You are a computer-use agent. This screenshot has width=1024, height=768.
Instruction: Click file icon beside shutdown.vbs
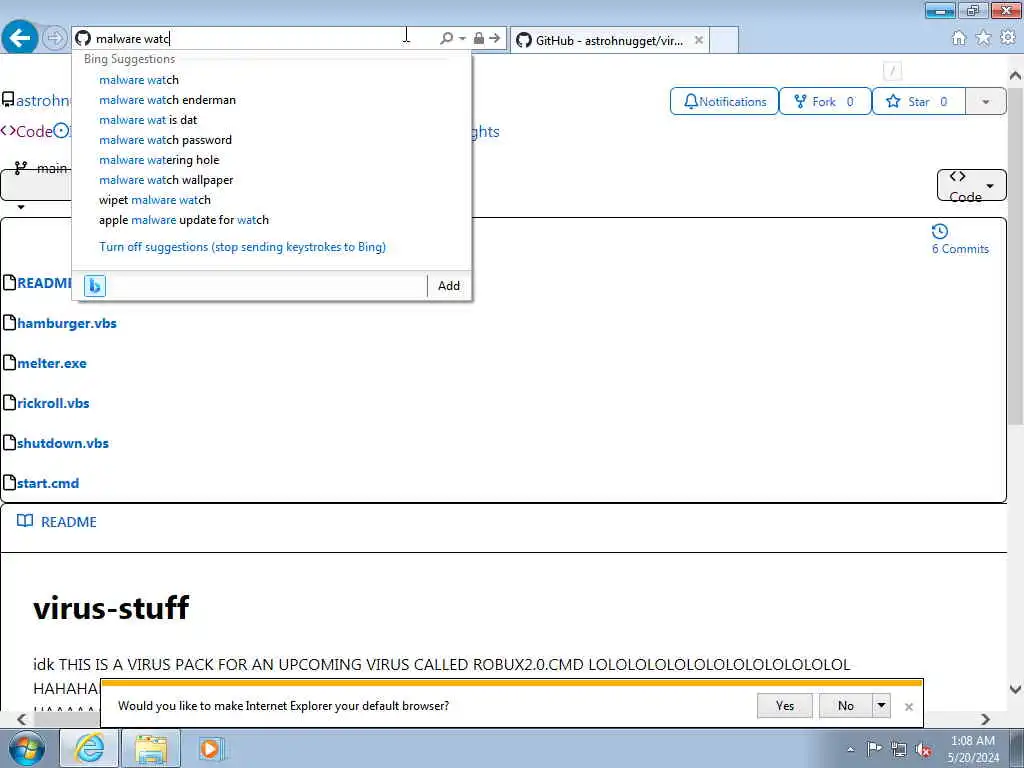pyautogui.click(x=9, y=442)
